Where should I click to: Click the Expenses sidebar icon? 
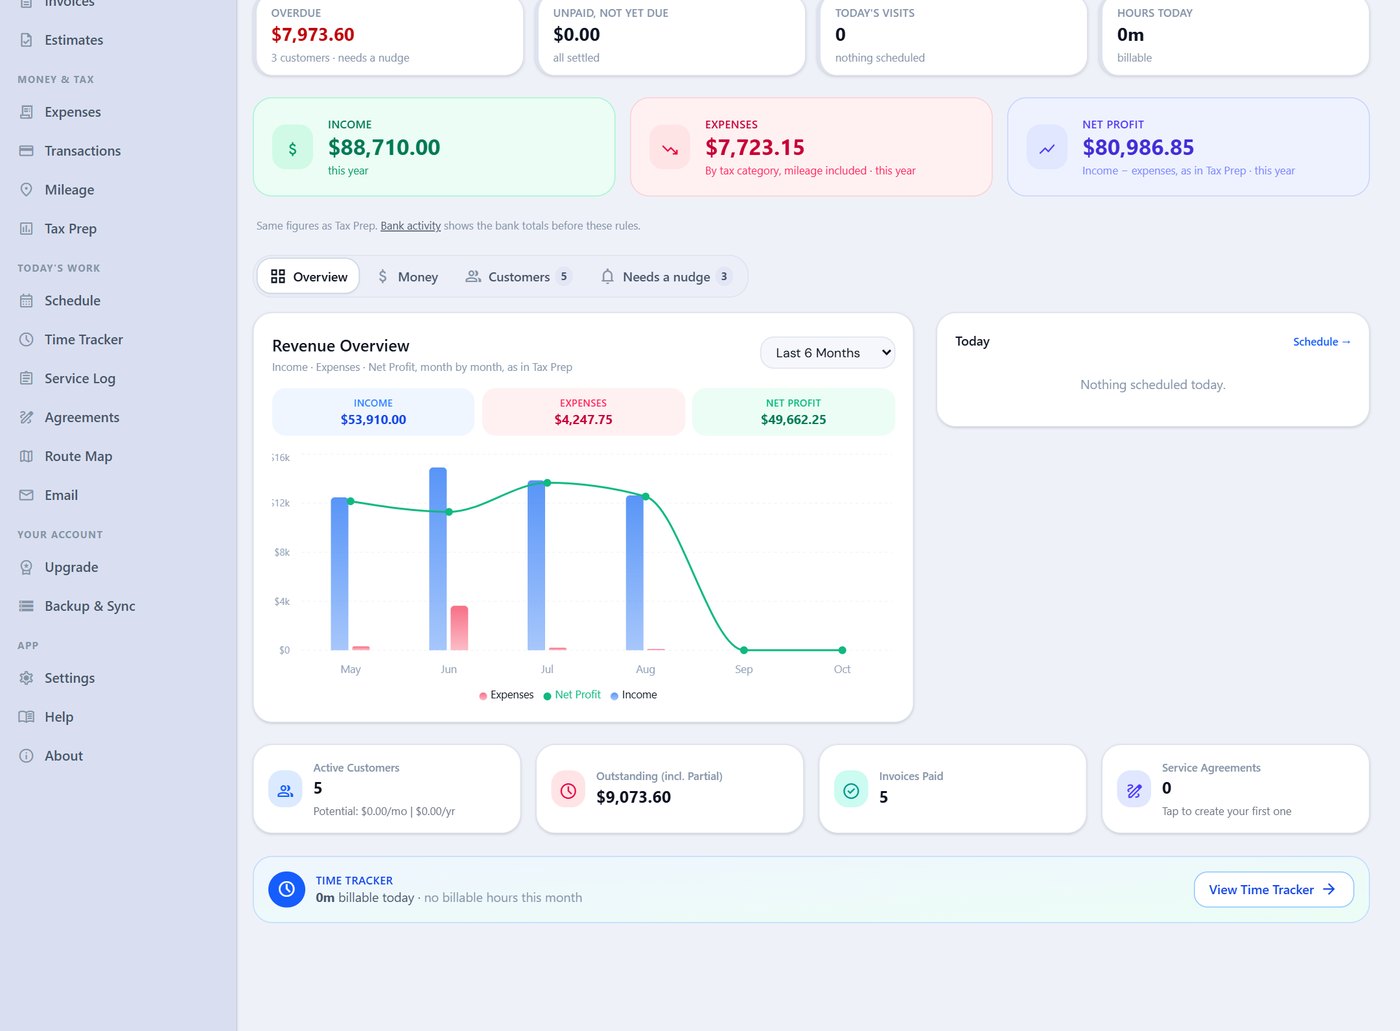26,112
